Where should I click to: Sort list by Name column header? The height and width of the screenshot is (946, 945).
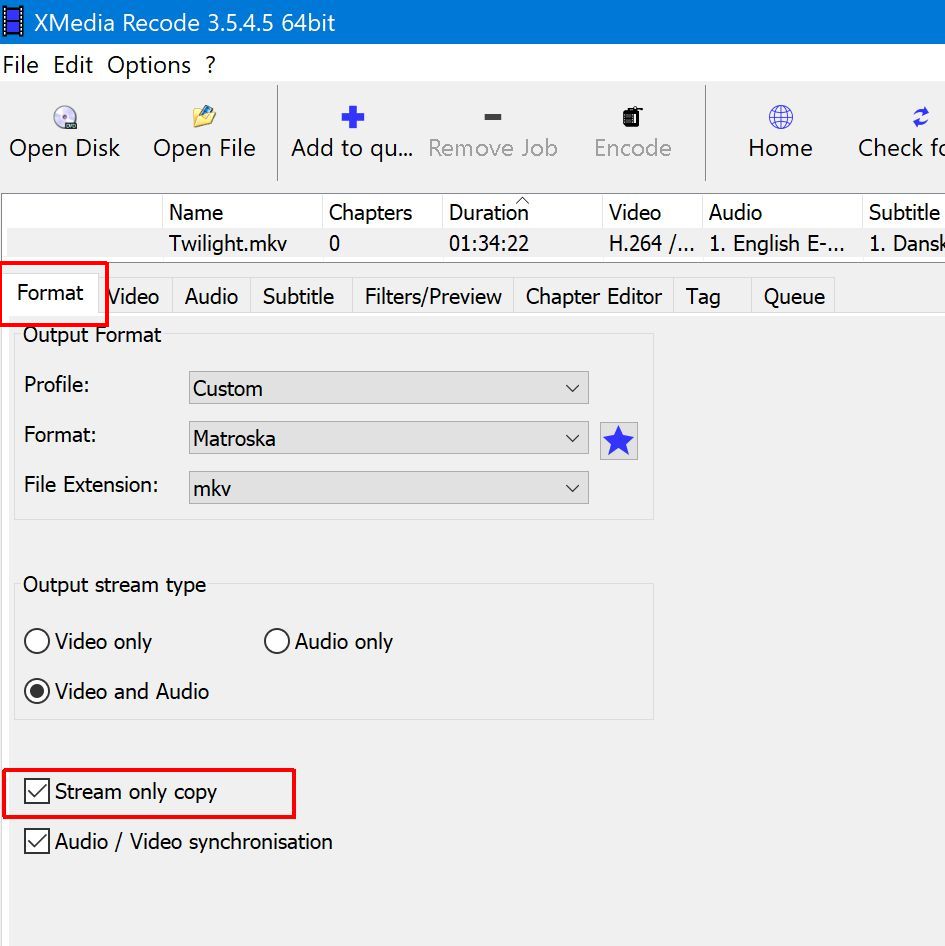click(243, 212)
